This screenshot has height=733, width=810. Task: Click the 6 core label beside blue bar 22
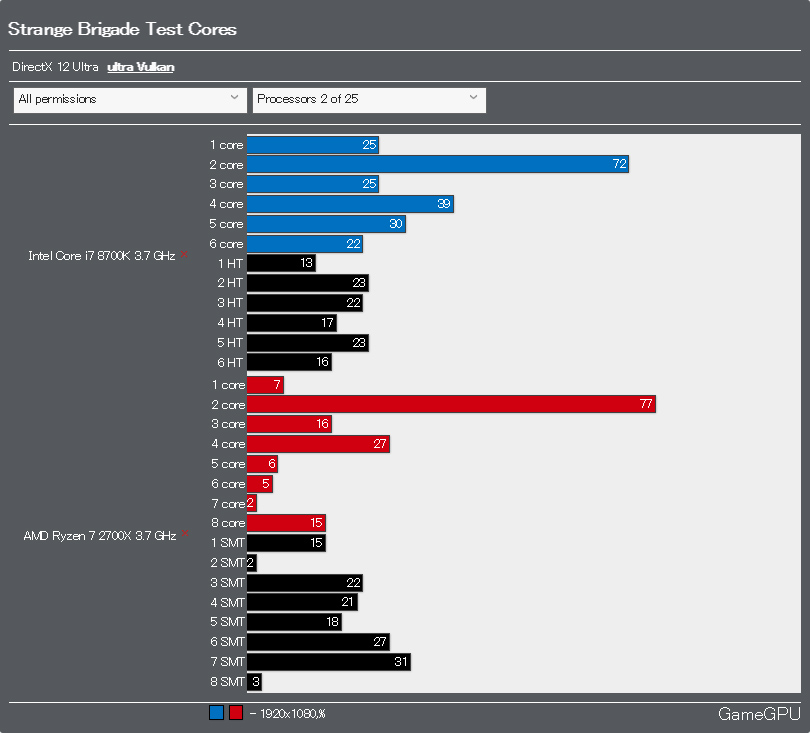[226, 244]
